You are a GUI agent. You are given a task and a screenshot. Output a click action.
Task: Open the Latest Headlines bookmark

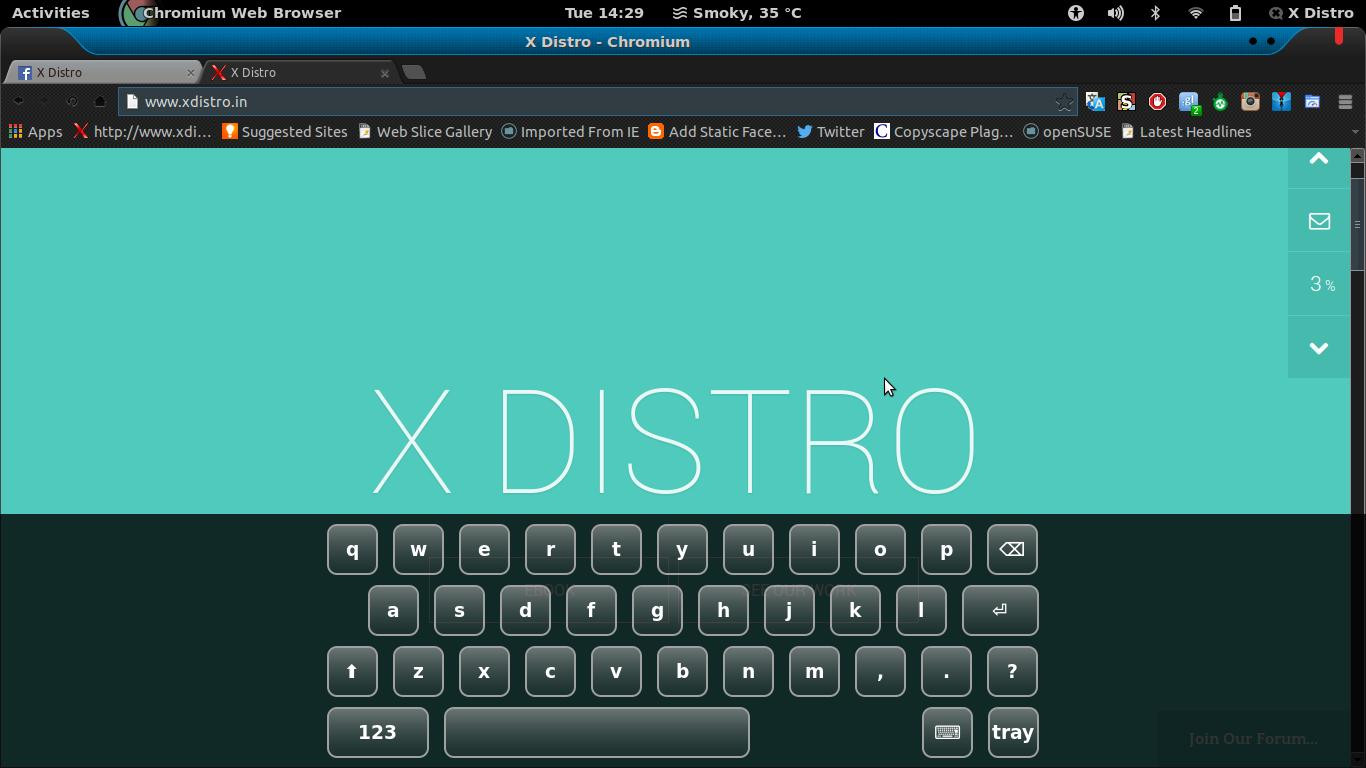[1186, 132]
